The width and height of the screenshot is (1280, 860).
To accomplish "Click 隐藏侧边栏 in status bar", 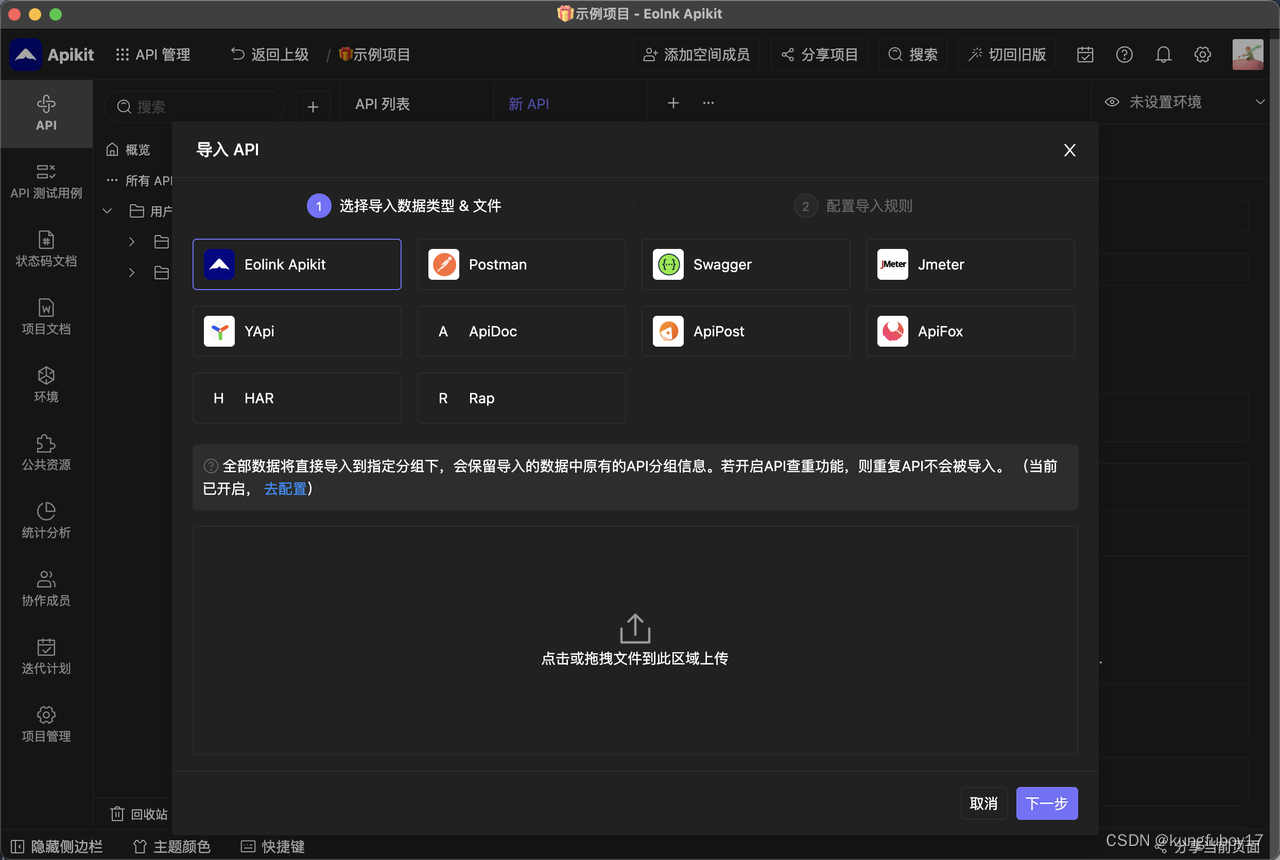I will (x=56, y=847).
